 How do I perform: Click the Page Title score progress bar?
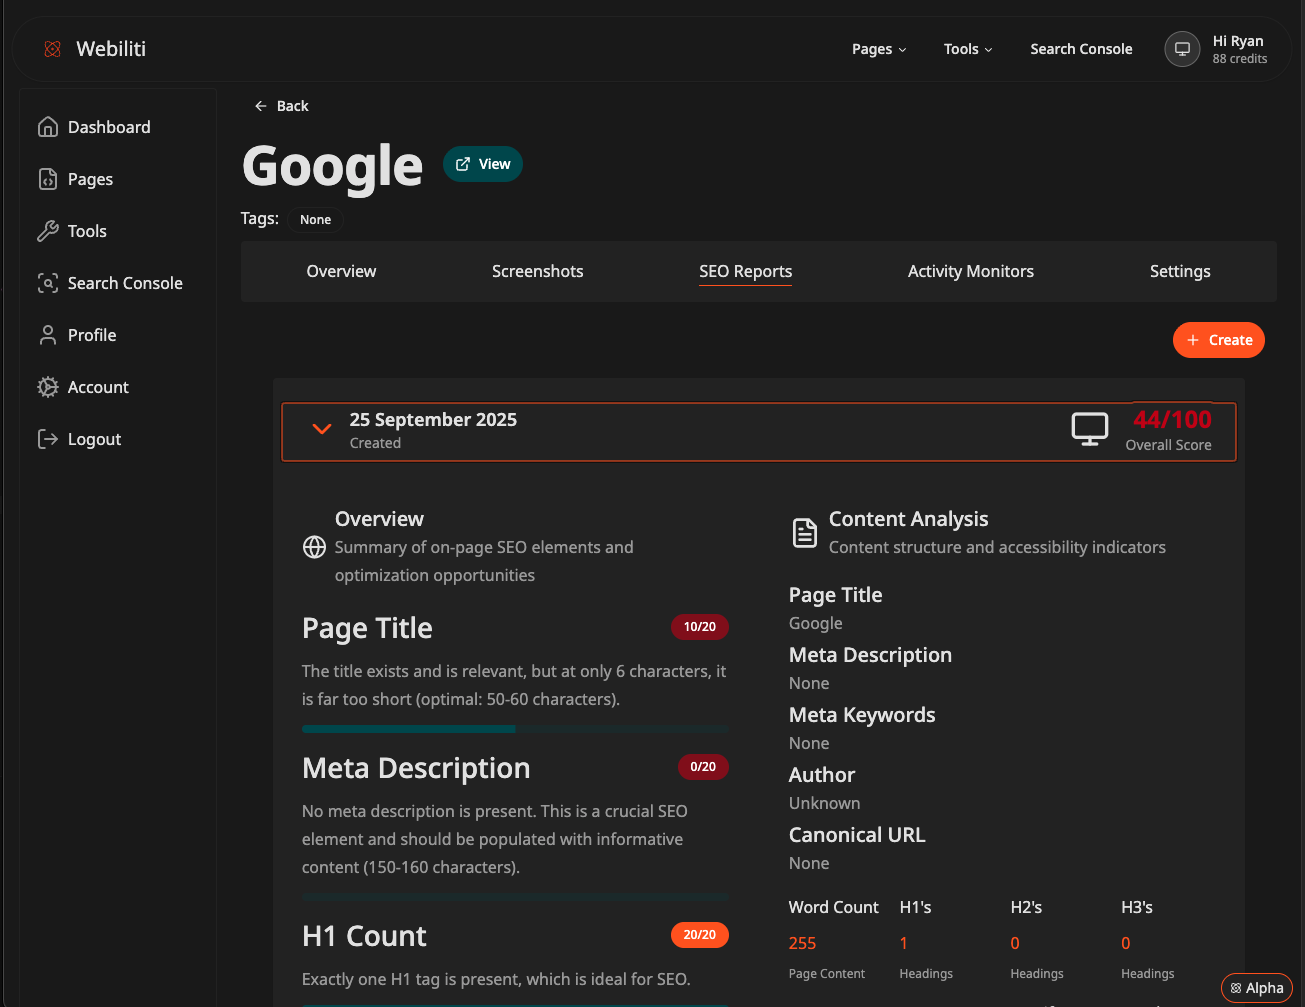click(x=514, y=729)
